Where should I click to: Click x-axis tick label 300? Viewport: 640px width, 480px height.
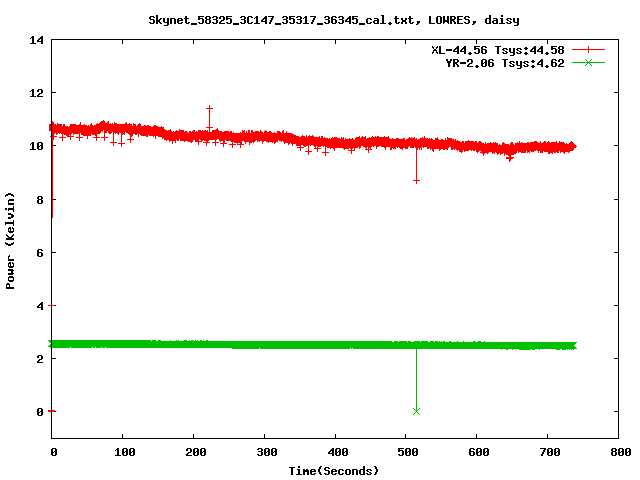[x=267, y=452]
